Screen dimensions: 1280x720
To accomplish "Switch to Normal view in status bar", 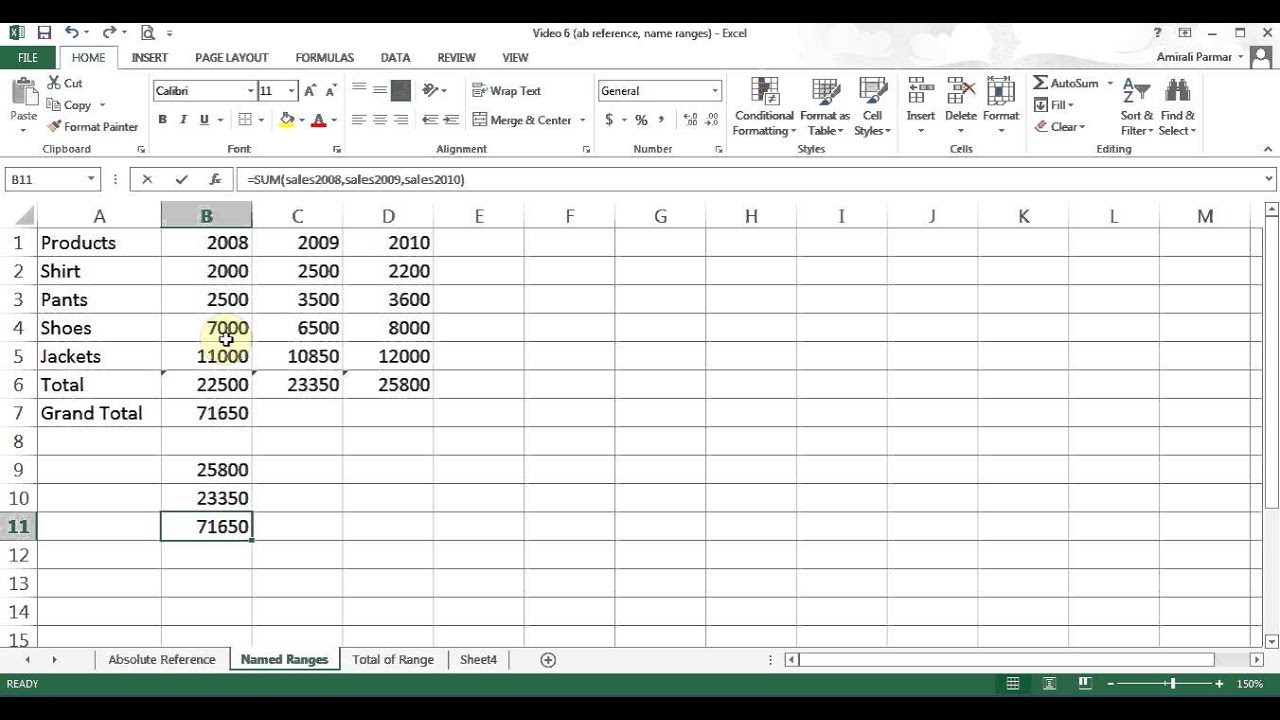I will tap(1013, 684).
